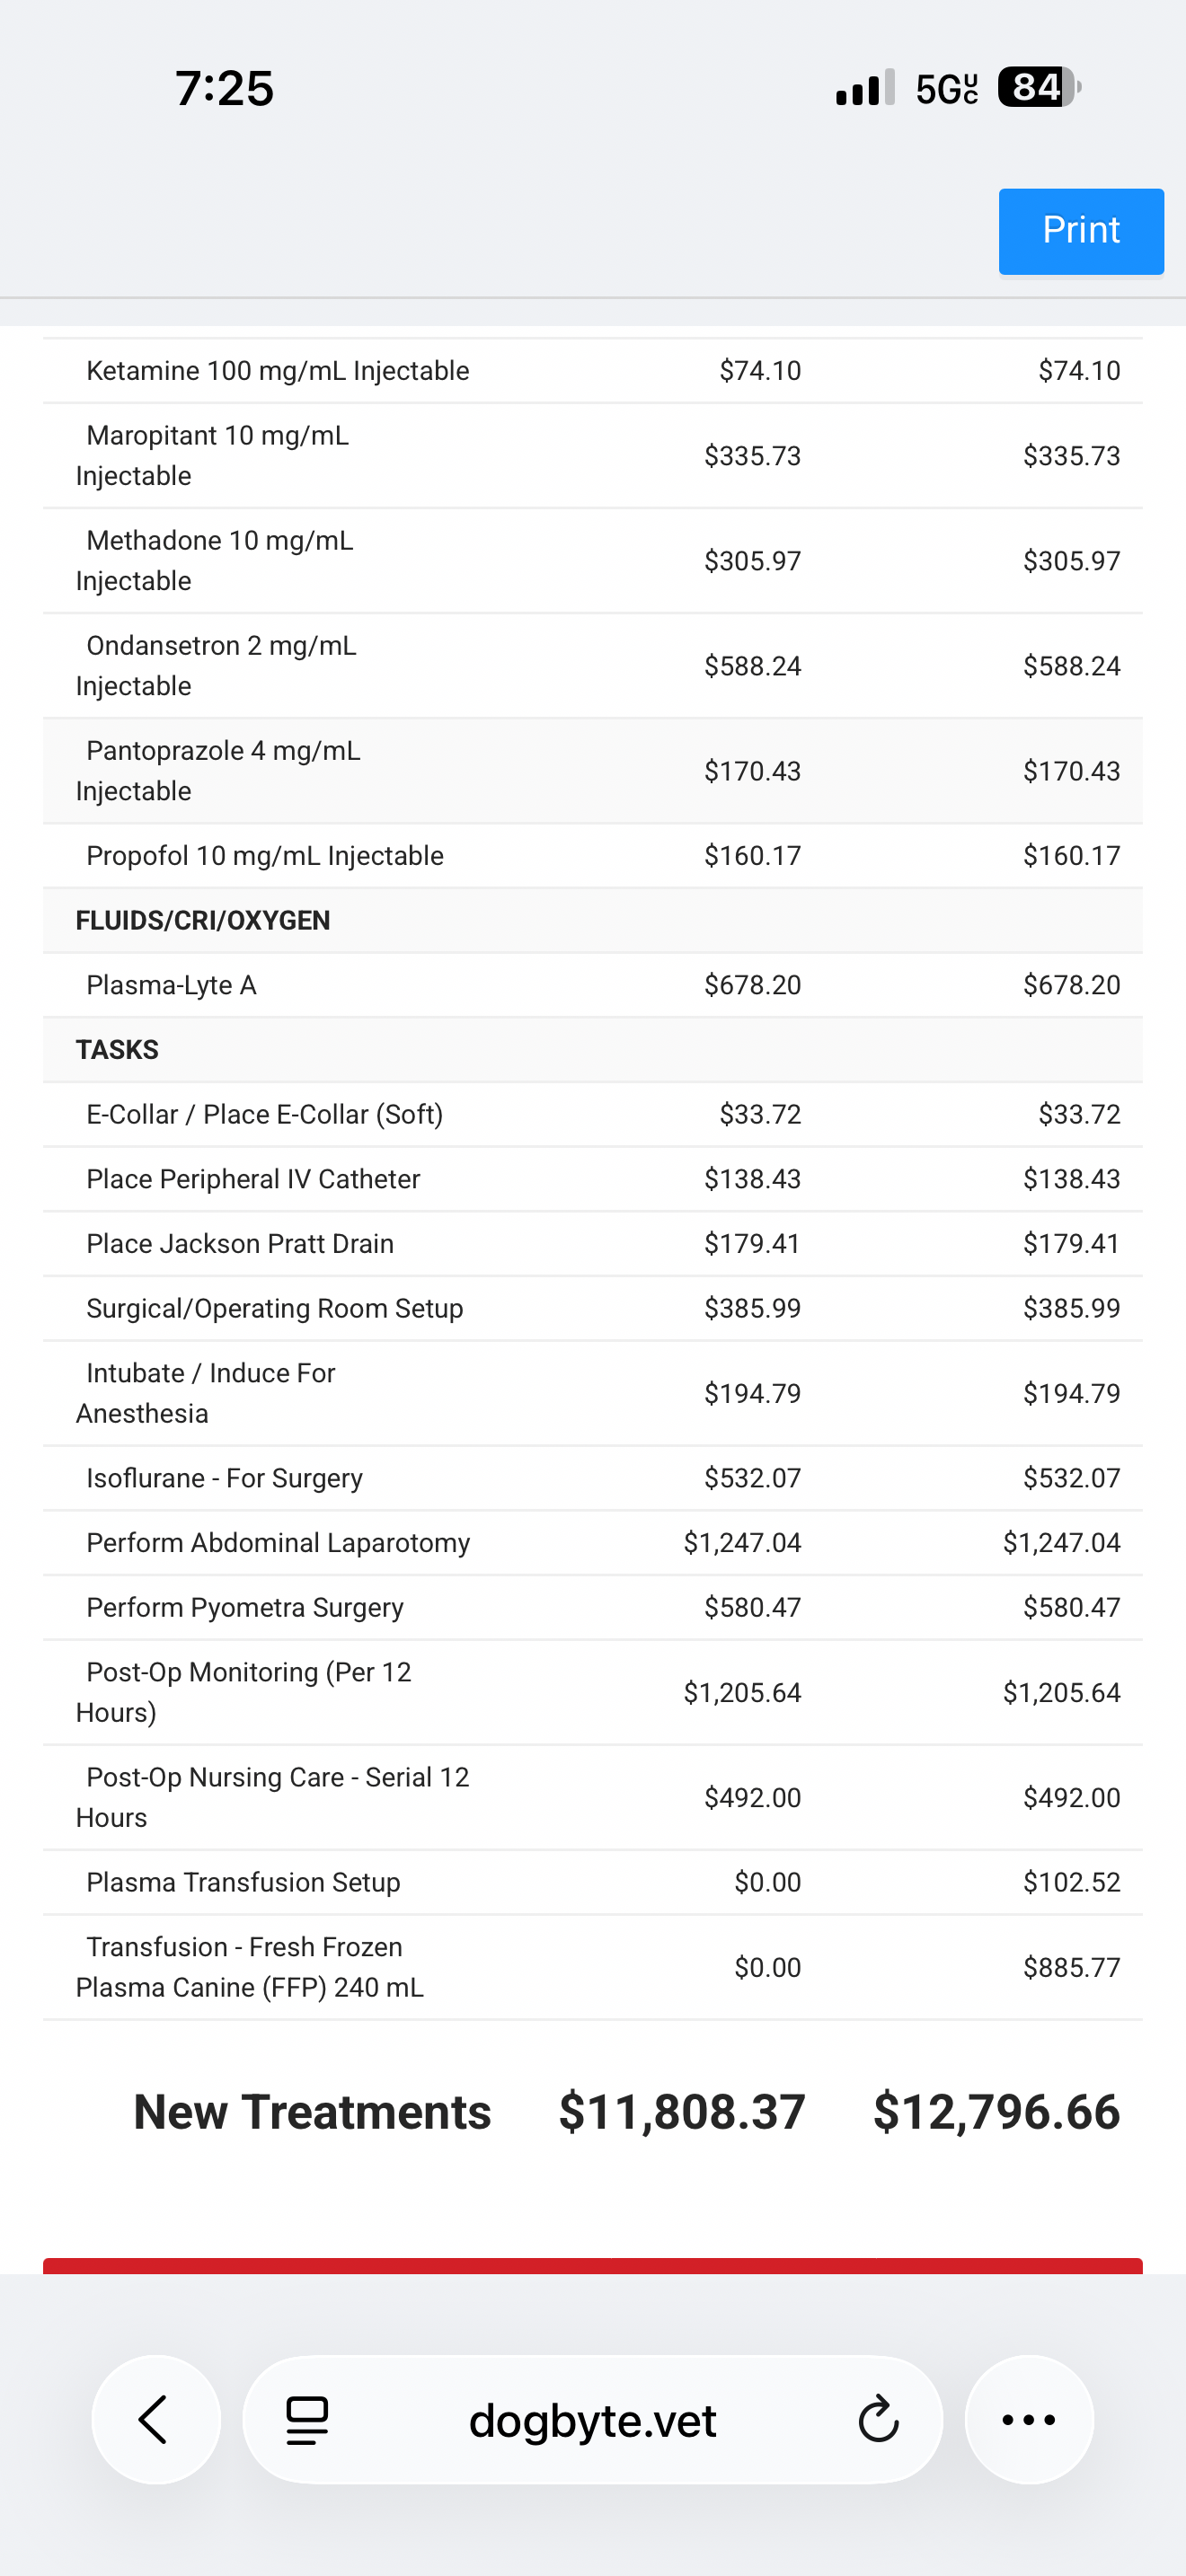Tap the browser back arrow

[155, 2419]
